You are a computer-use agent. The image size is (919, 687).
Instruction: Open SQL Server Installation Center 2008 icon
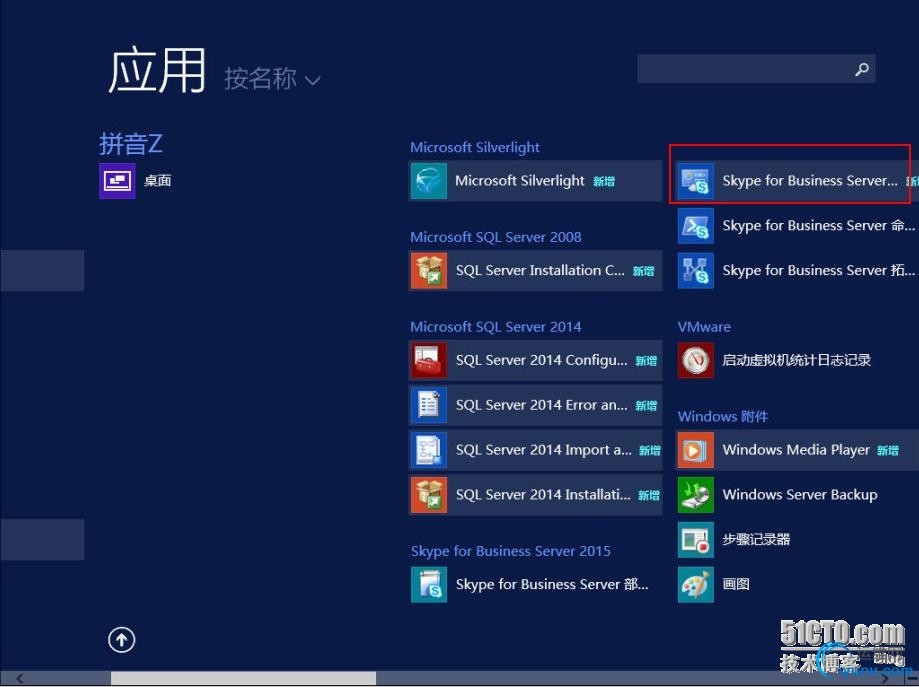428,271
